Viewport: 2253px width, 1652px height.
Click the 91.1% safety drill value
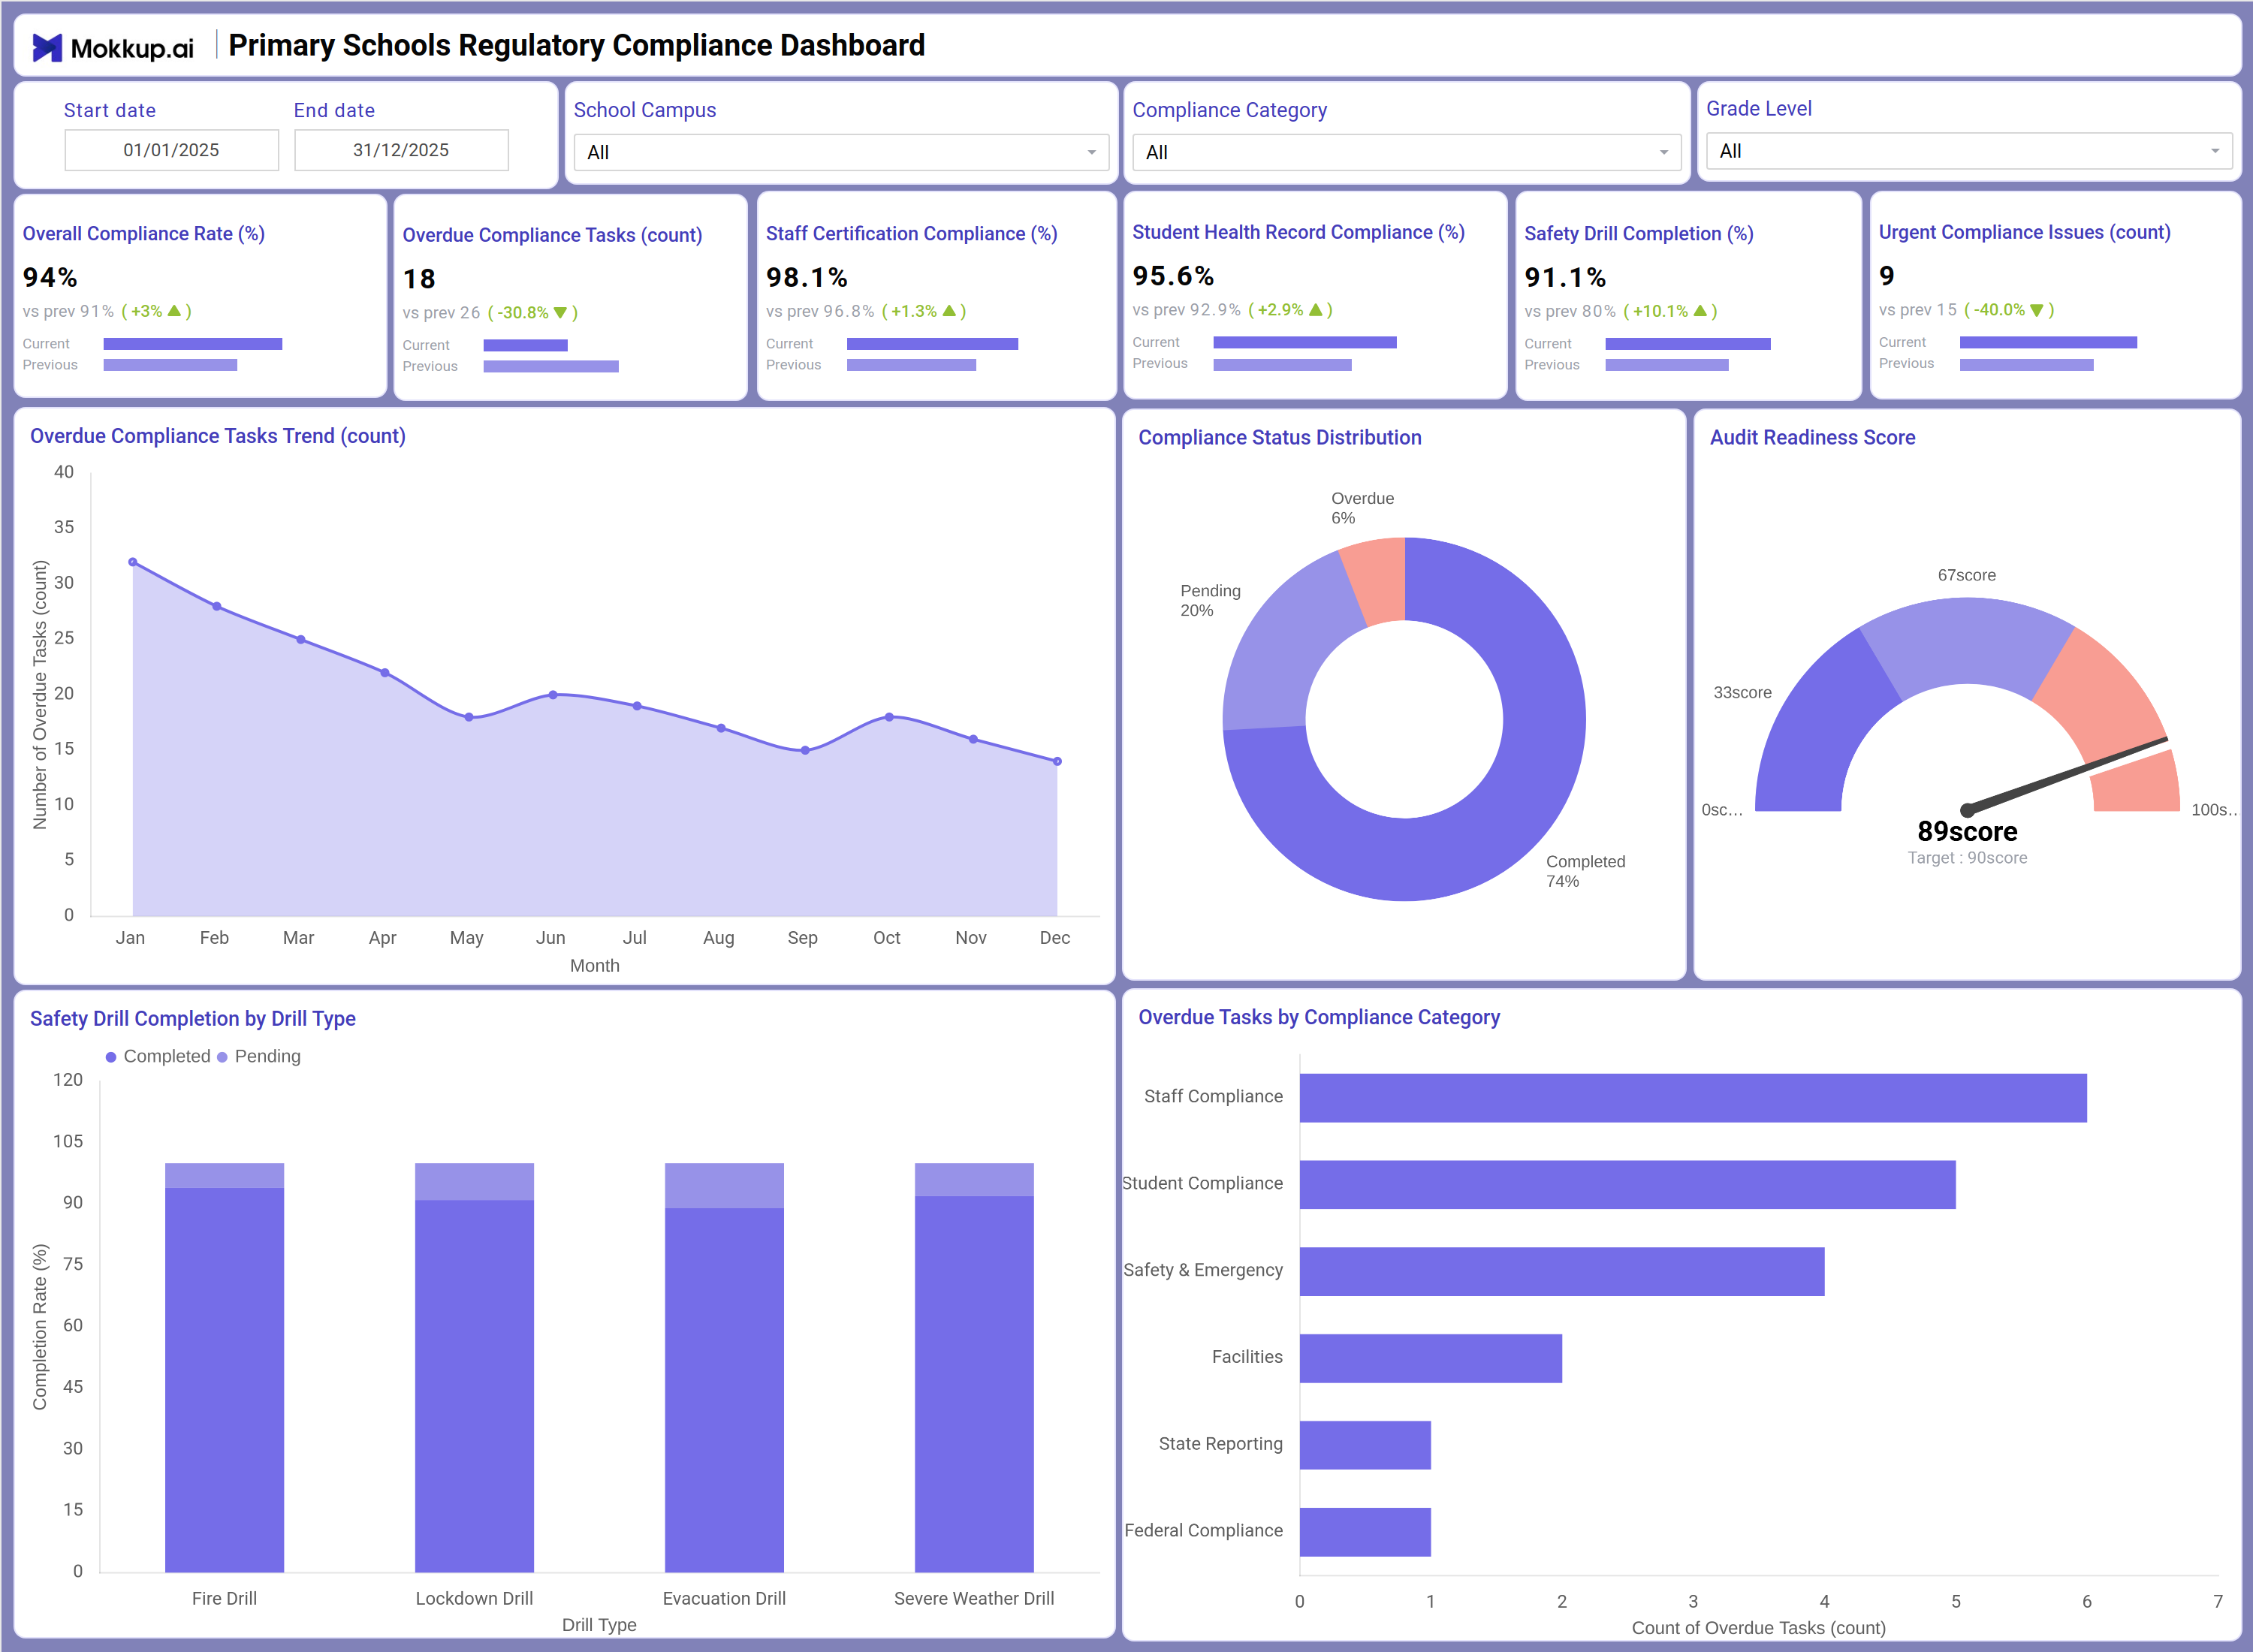[1565, 277]
